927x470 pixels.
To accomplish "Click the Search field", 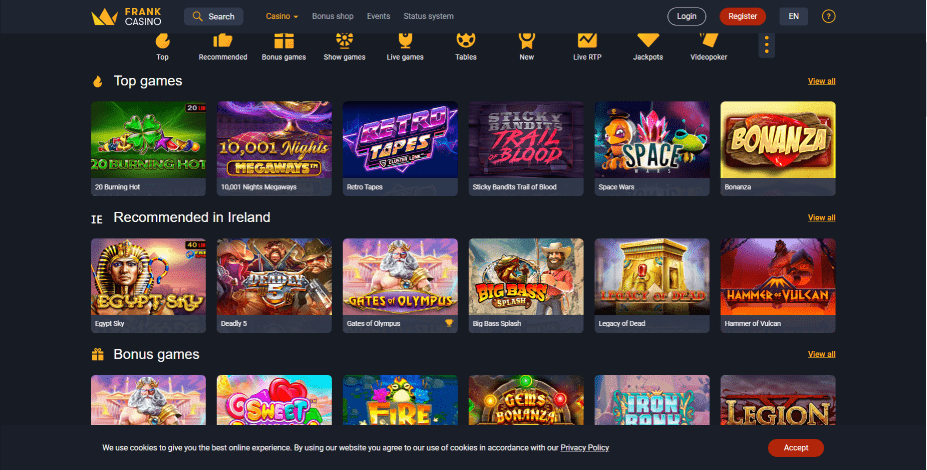I will (x=213, y=17).
